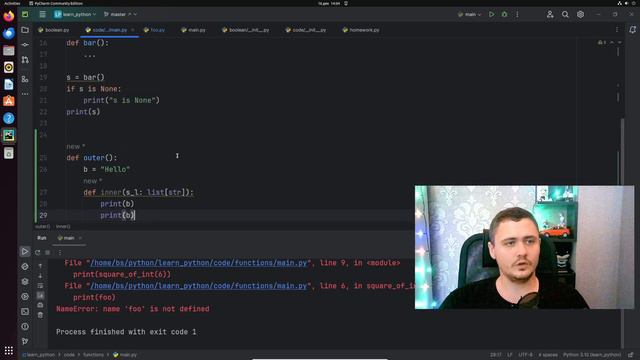Rerun main in Run panel
The height and width of the screenshot is (360, 640).
click(38, 252)
